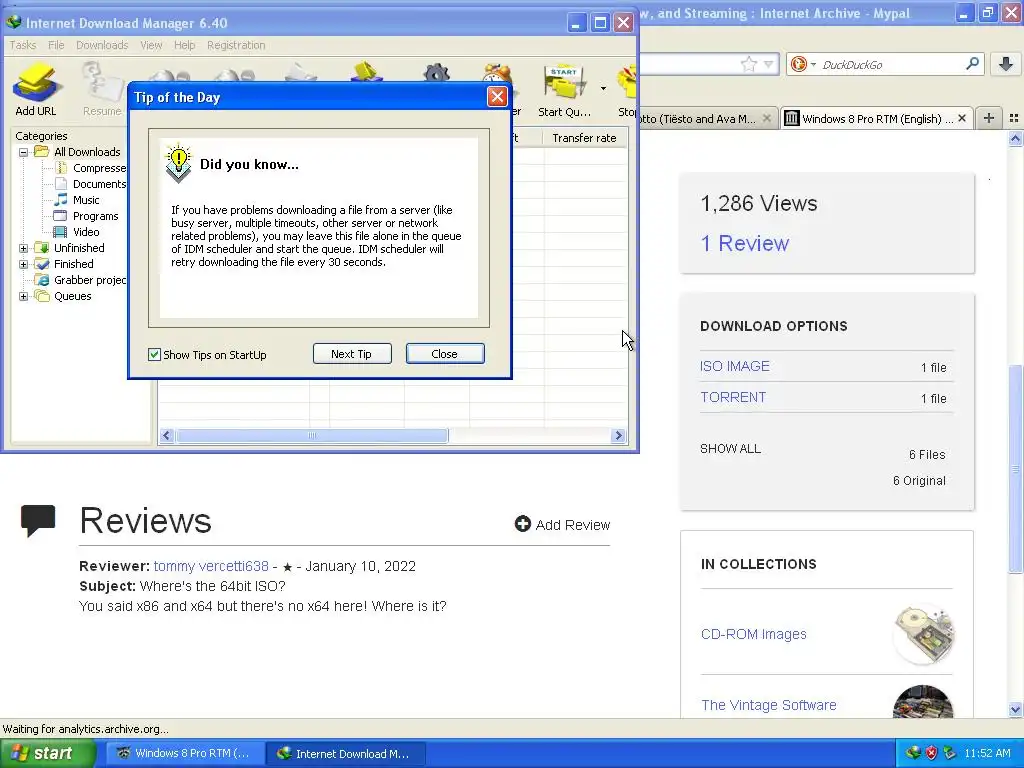Select the Programs category icon
The width and height of the screenshot is (1024, 768).
click(x=60, y=216)
